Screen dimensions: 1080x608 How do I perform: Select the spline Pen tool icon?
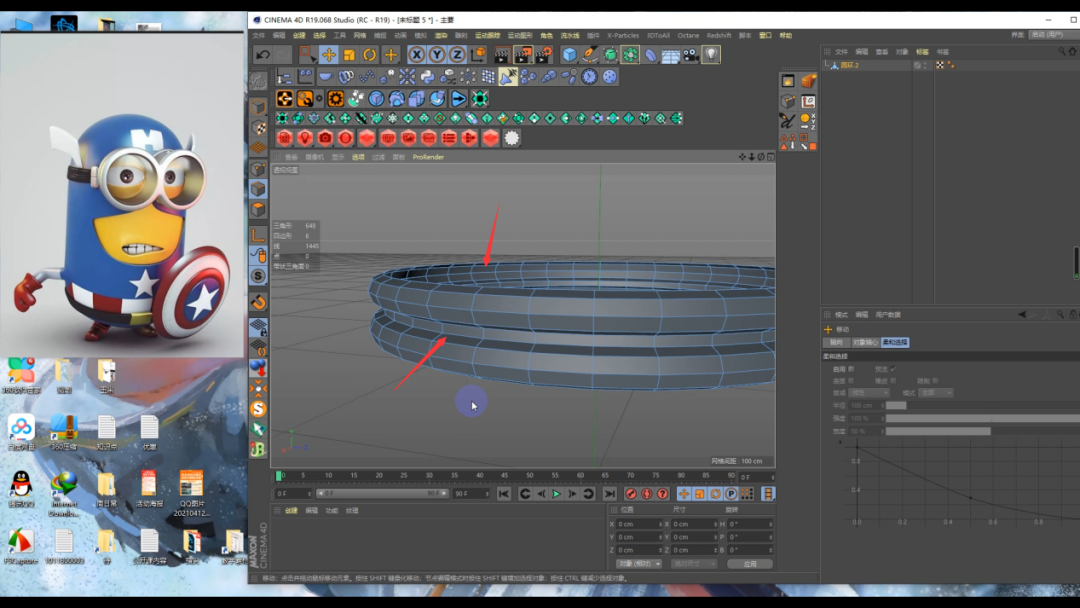tap(590, 54)
